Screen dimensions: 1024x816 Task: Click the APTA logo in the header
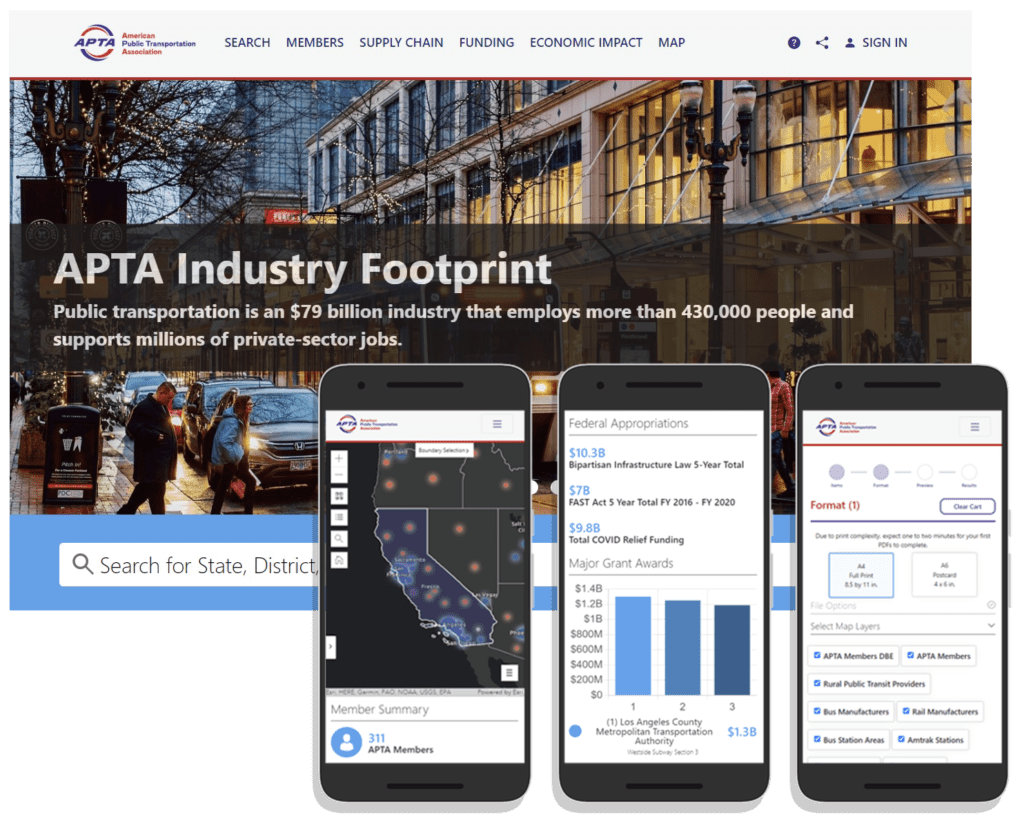pyautogui.click(x=135, y=42)
